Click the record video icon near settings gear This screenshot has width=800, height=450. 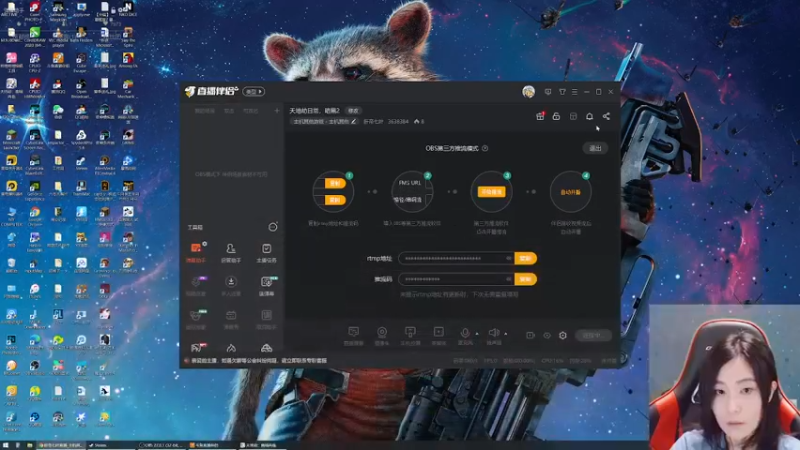click(x=531, y=335)
